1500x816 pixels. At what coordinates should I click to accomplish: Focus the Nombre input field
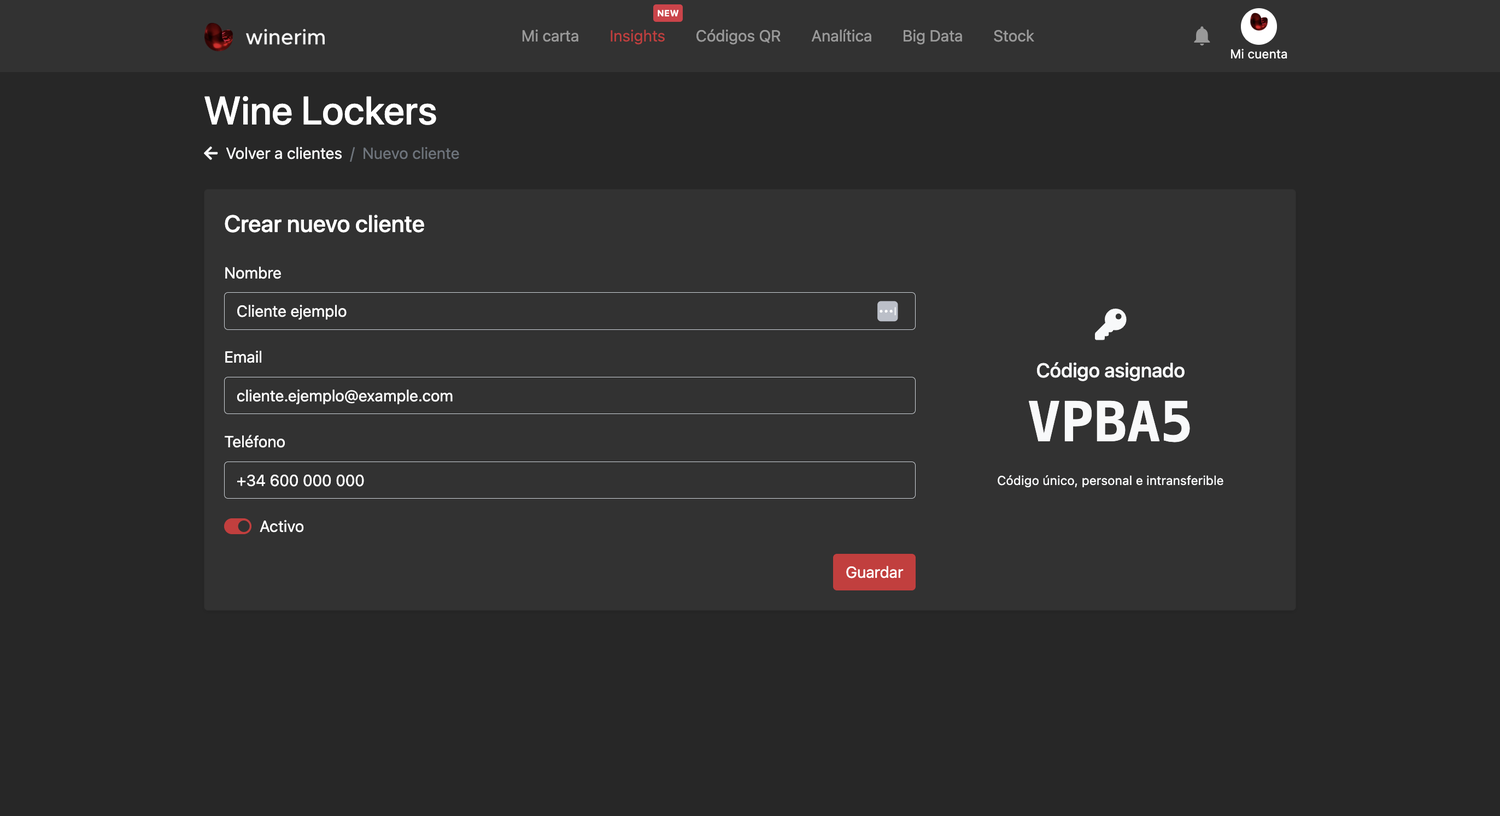pos(569,311)
